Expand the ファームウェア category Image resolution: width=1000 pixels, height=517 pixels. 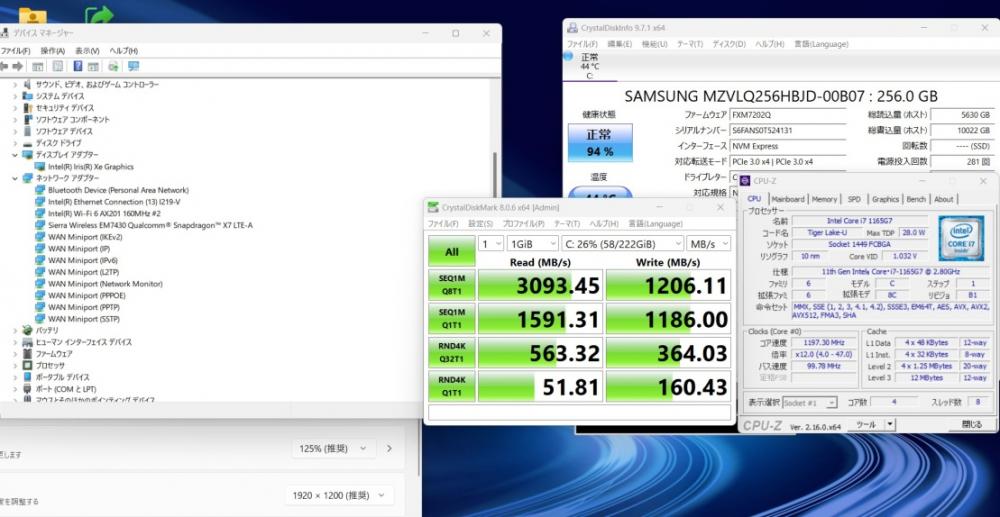[15, 354]
